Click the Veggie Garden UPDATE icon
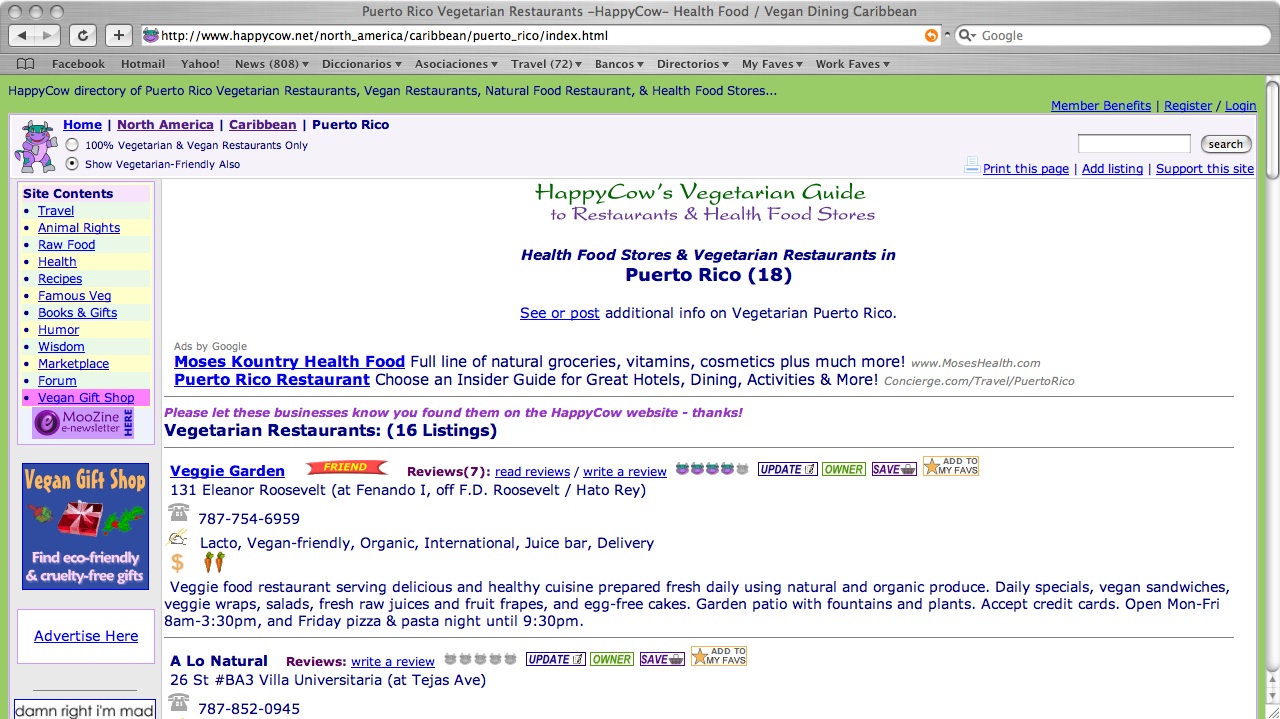The width and height of the screenshot is (1280, 719). click(788, 469)
